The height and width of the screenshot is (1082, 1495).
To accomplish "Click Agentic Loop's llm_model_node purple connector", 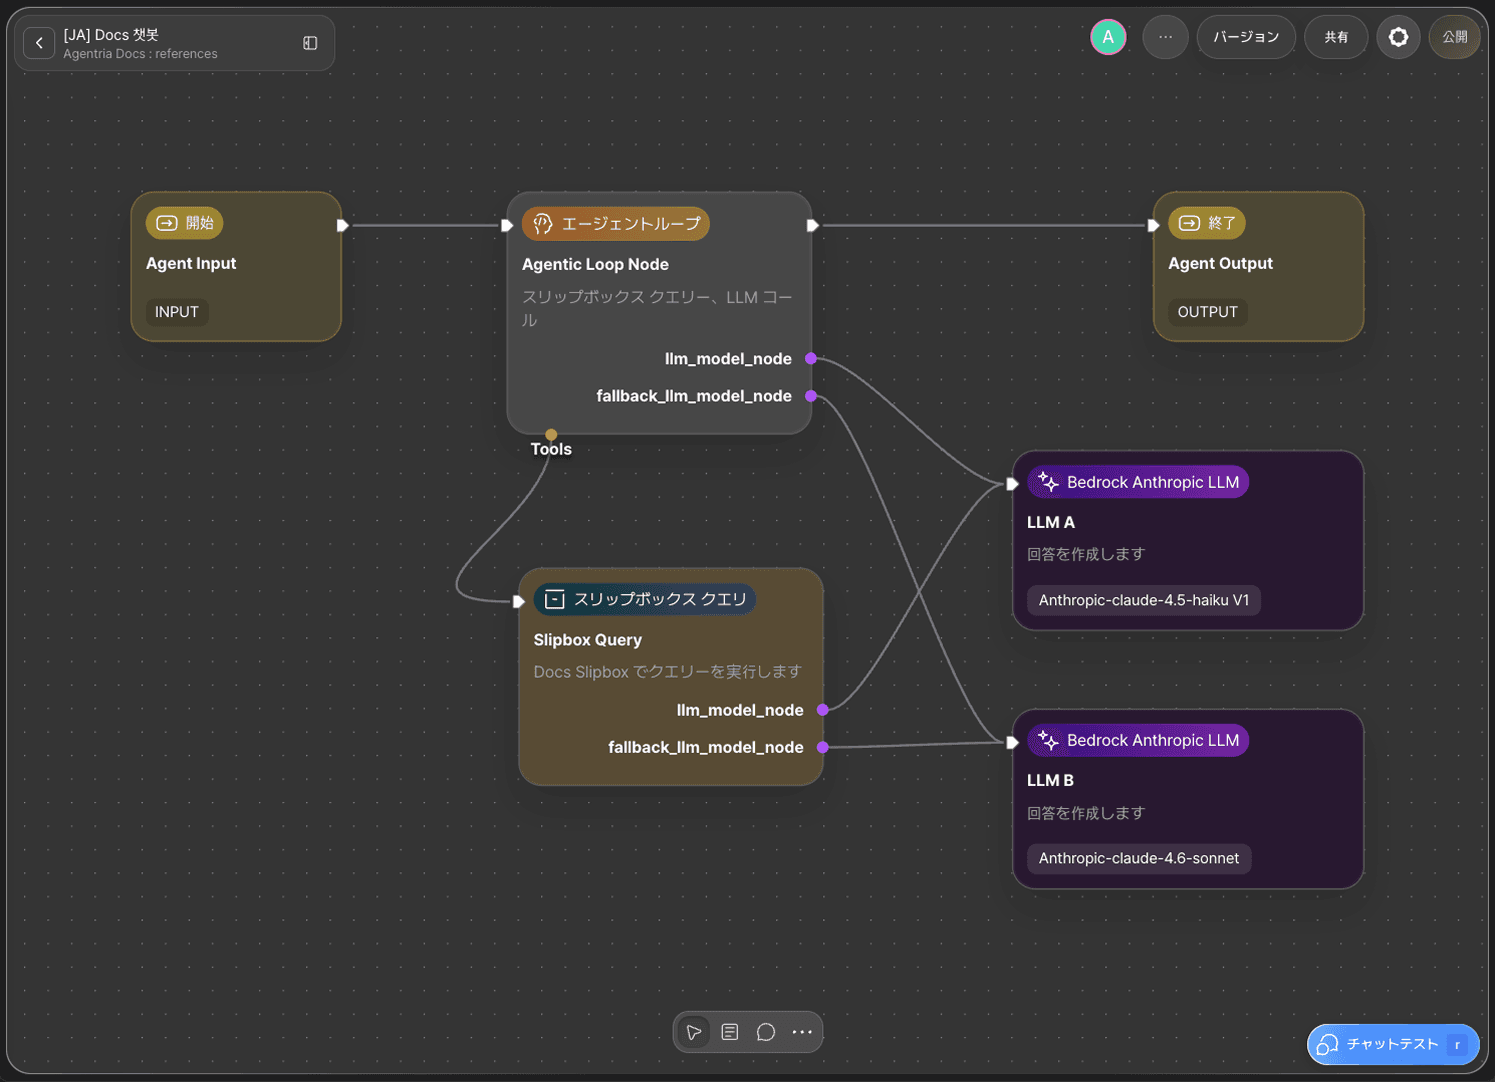I will coord(811,358).
